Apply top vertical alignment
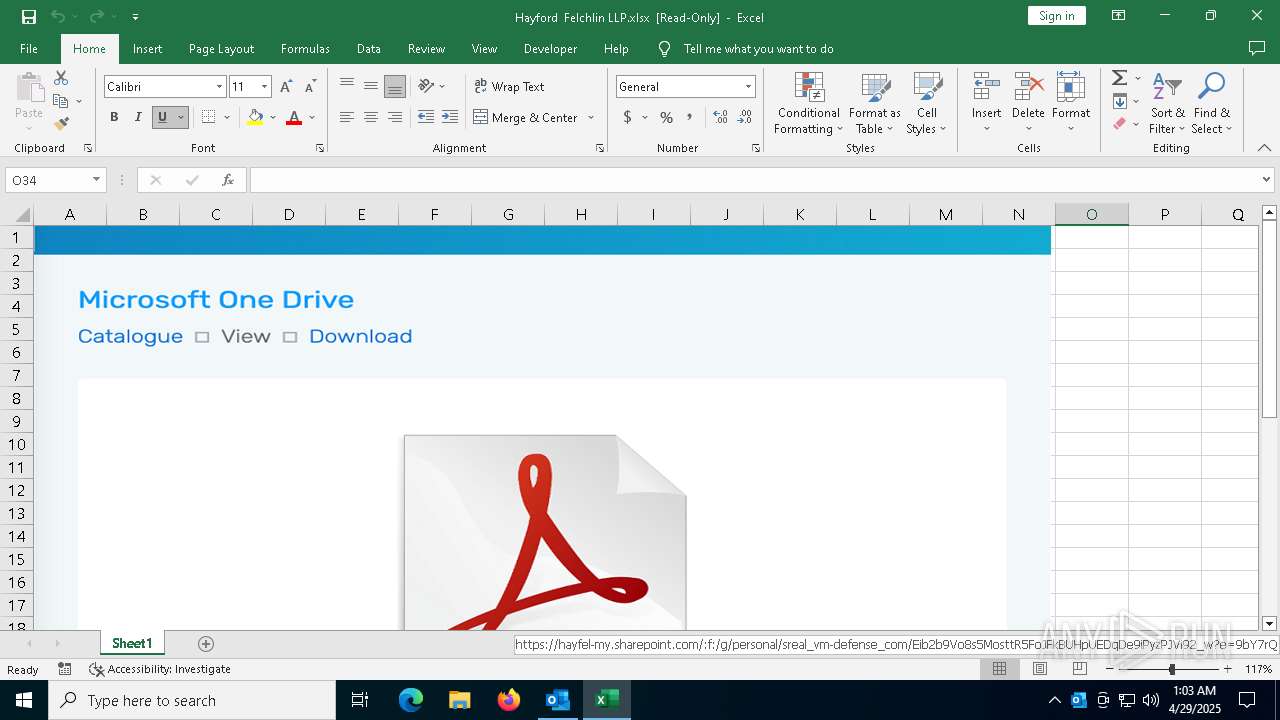Viewport: 1280px width, 720px height. point(347,86)
